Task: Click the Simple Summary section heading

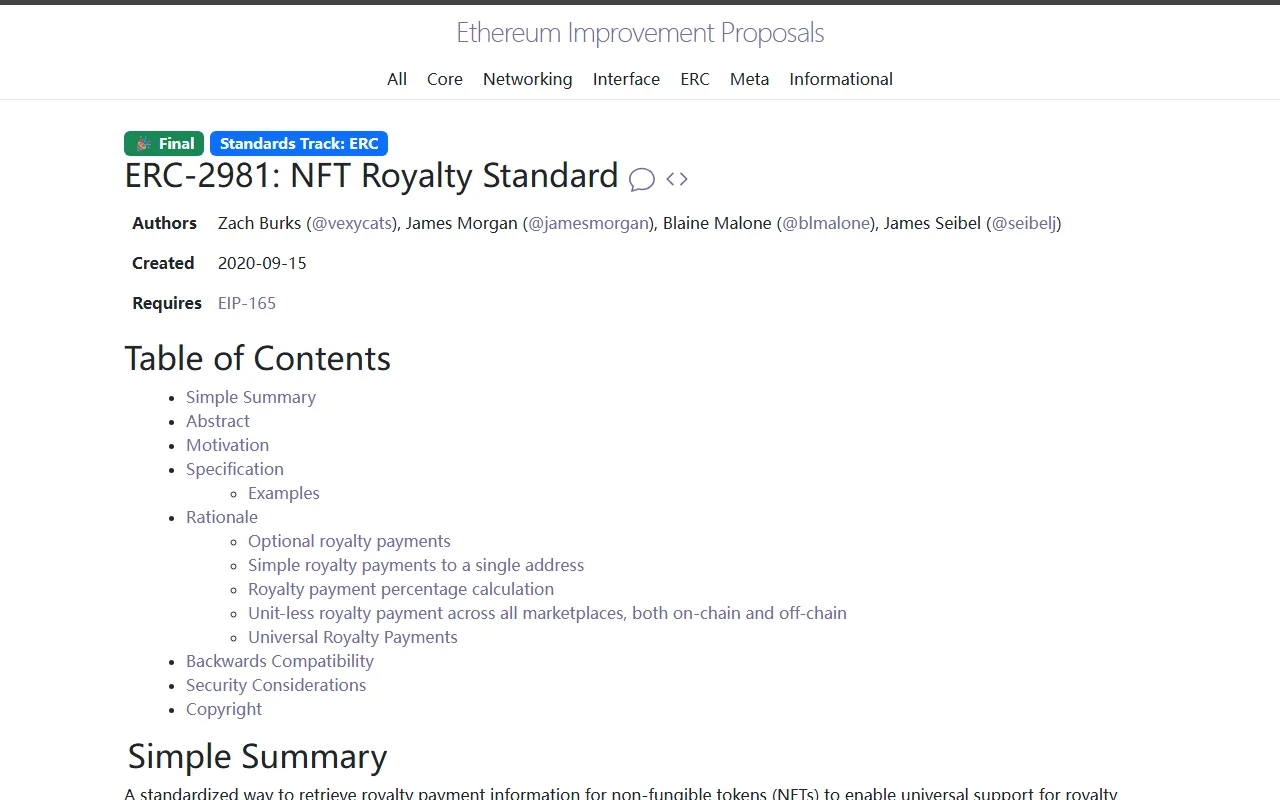Action: [x=257, y=757]
